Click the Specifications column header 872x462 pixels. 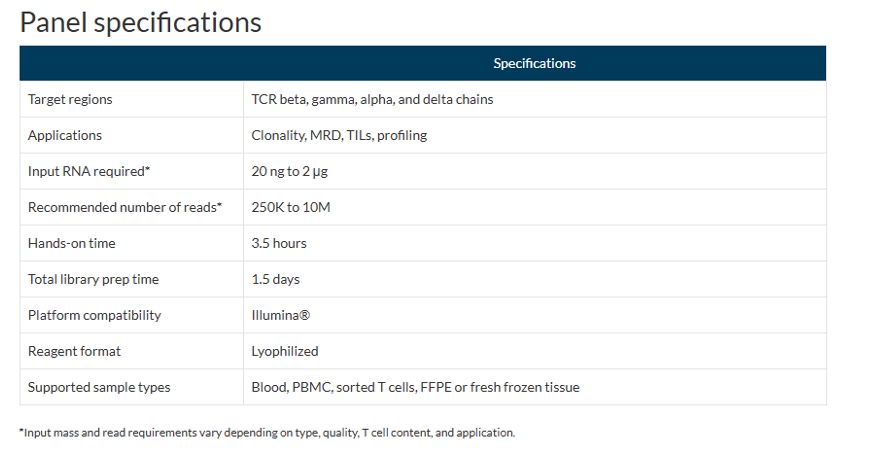tap(534, 63)
